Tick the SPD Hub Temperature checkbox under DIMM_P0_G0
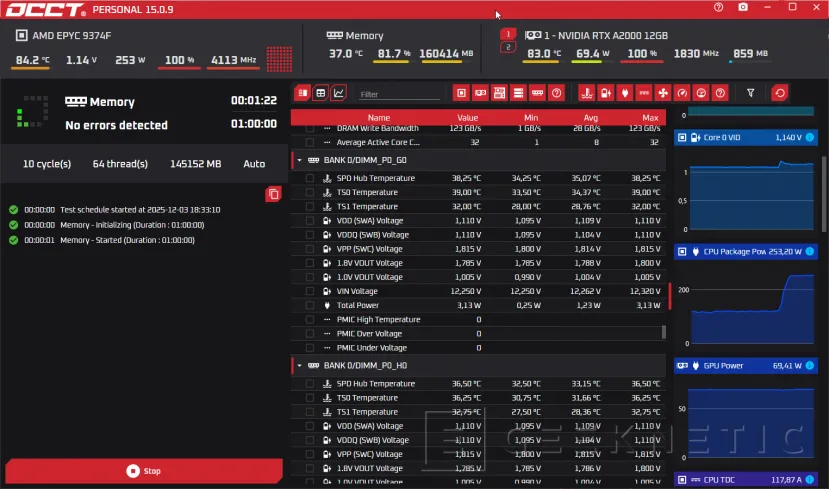Screen dimensions: 829x489 pyautogui.click(x=310, y=178)
